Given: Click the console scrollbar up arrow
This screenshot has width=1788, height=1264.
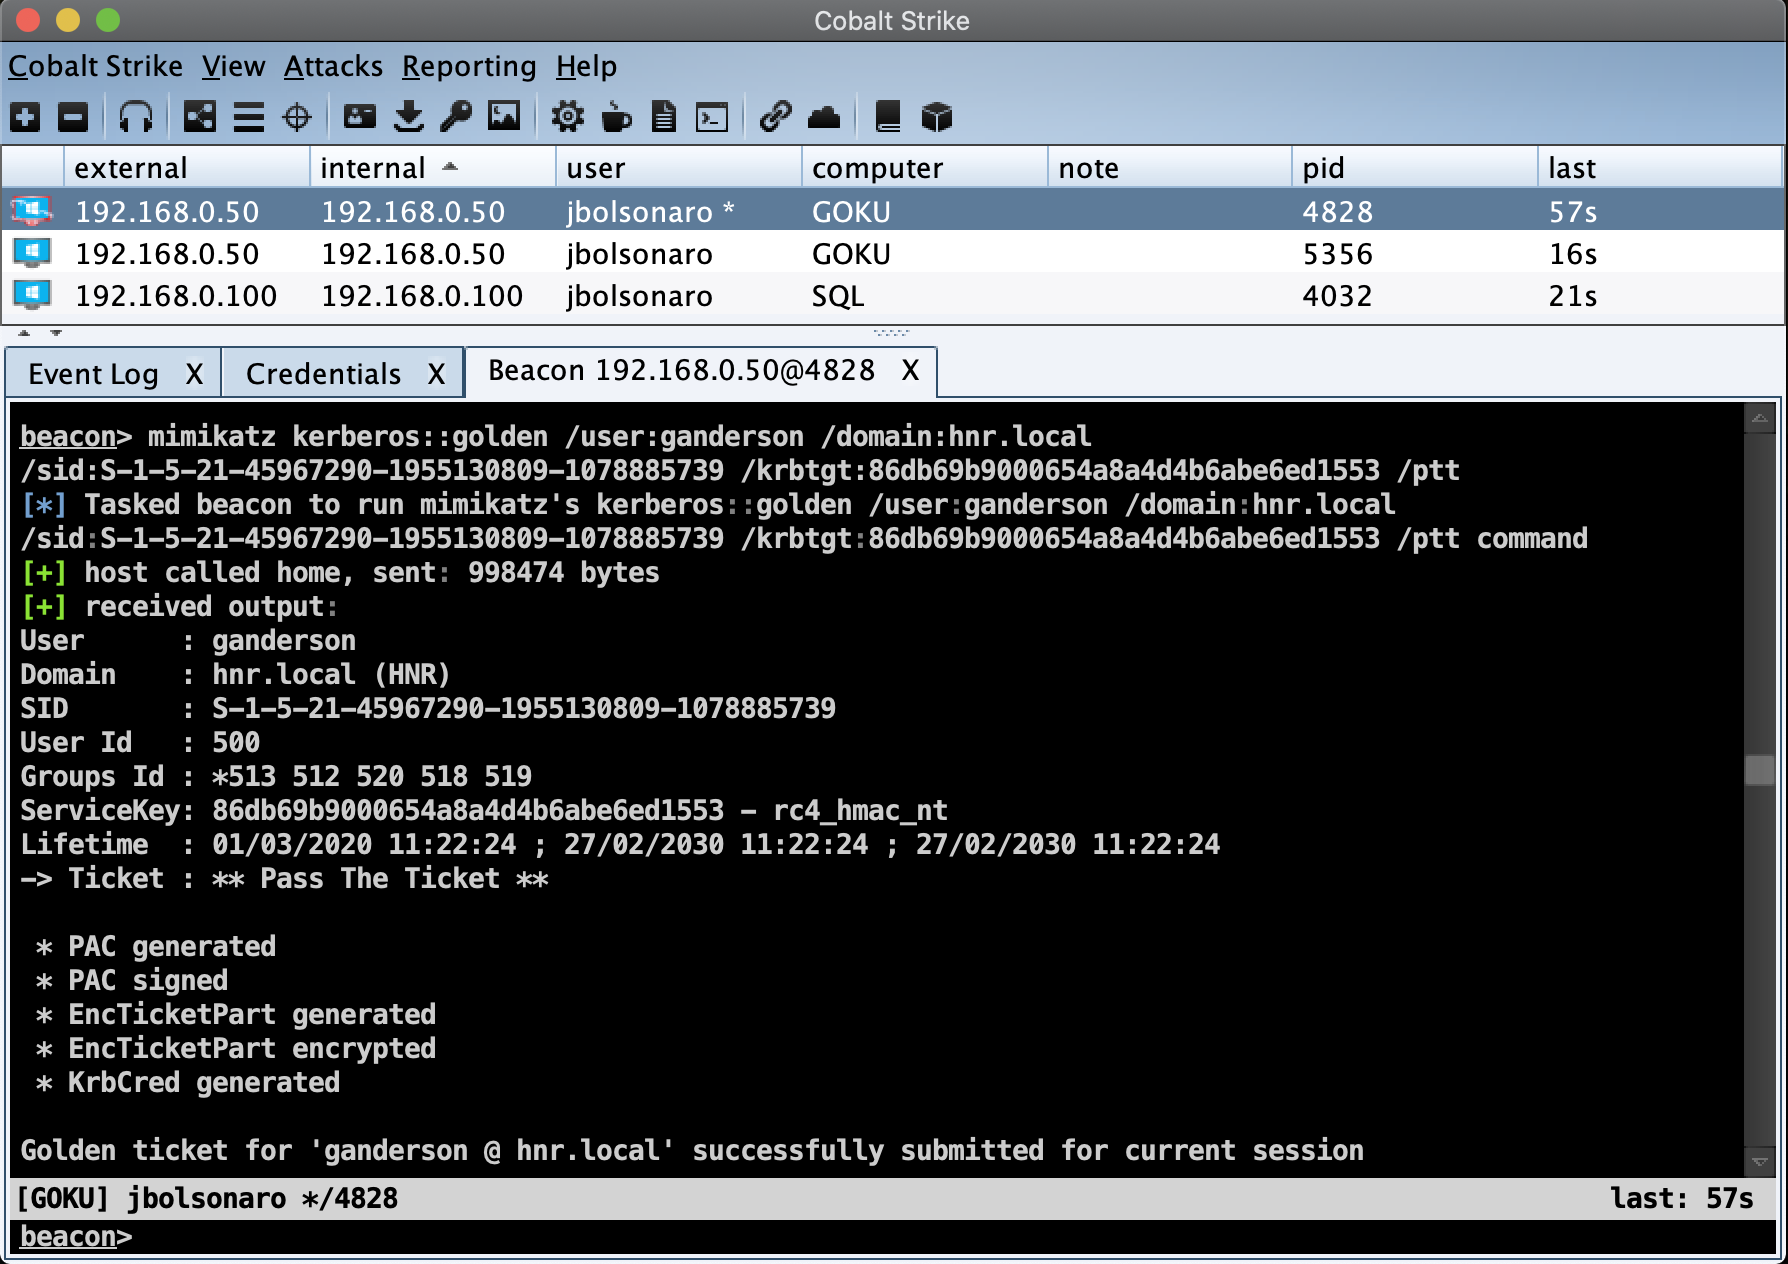Looking at the screenshot, I should 1760,418.
